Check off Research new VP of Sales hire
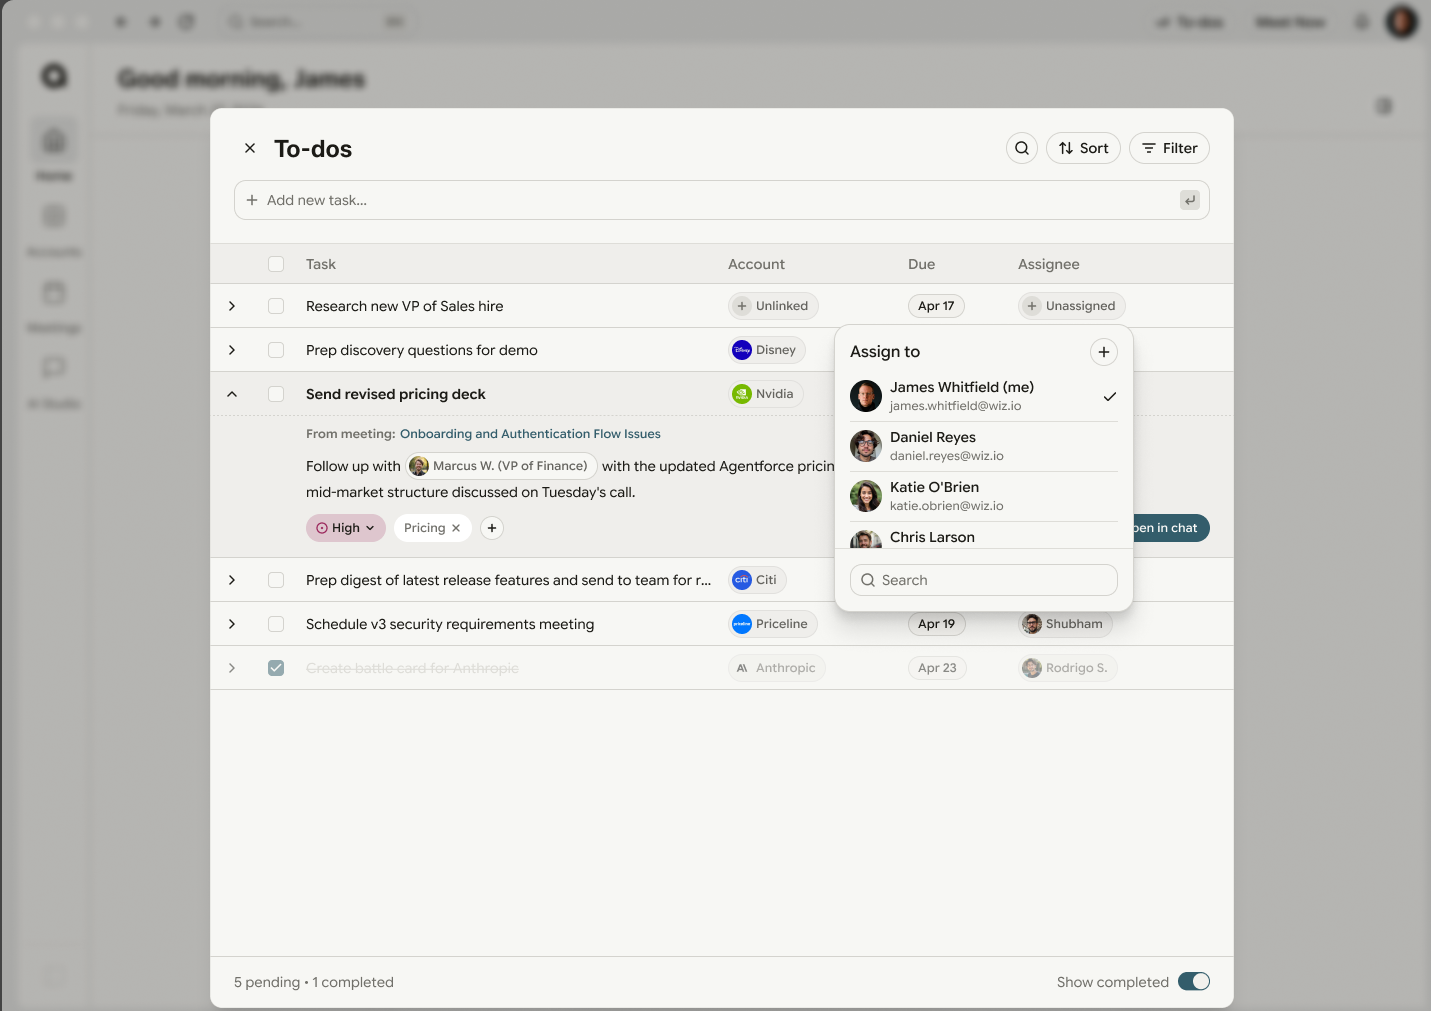1431x1011 pixels. pyautogui.click(x=276, y=306)
